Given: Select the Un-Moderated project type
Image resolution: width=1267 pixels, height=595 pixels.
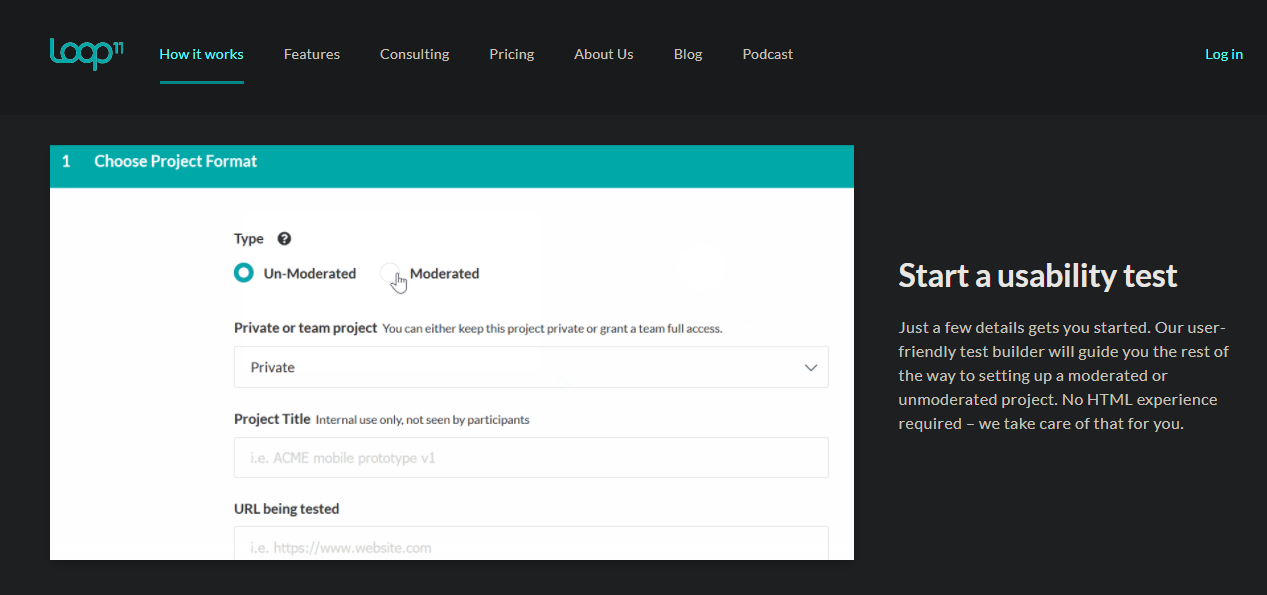Looking at the screenshot, I should coord(243,272).
